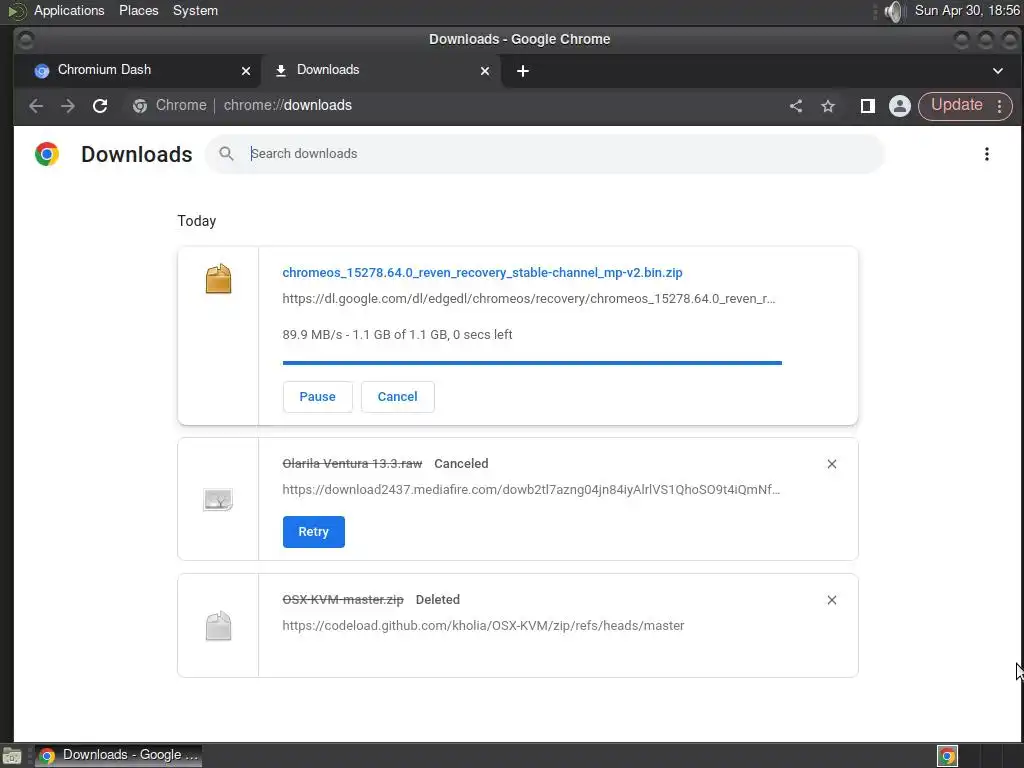The height and width of the screenshot is (768, 1024).
Task: Open Chrome's three-dot menu beside Update
Action: pyautogui.click(x=999, y=106)
